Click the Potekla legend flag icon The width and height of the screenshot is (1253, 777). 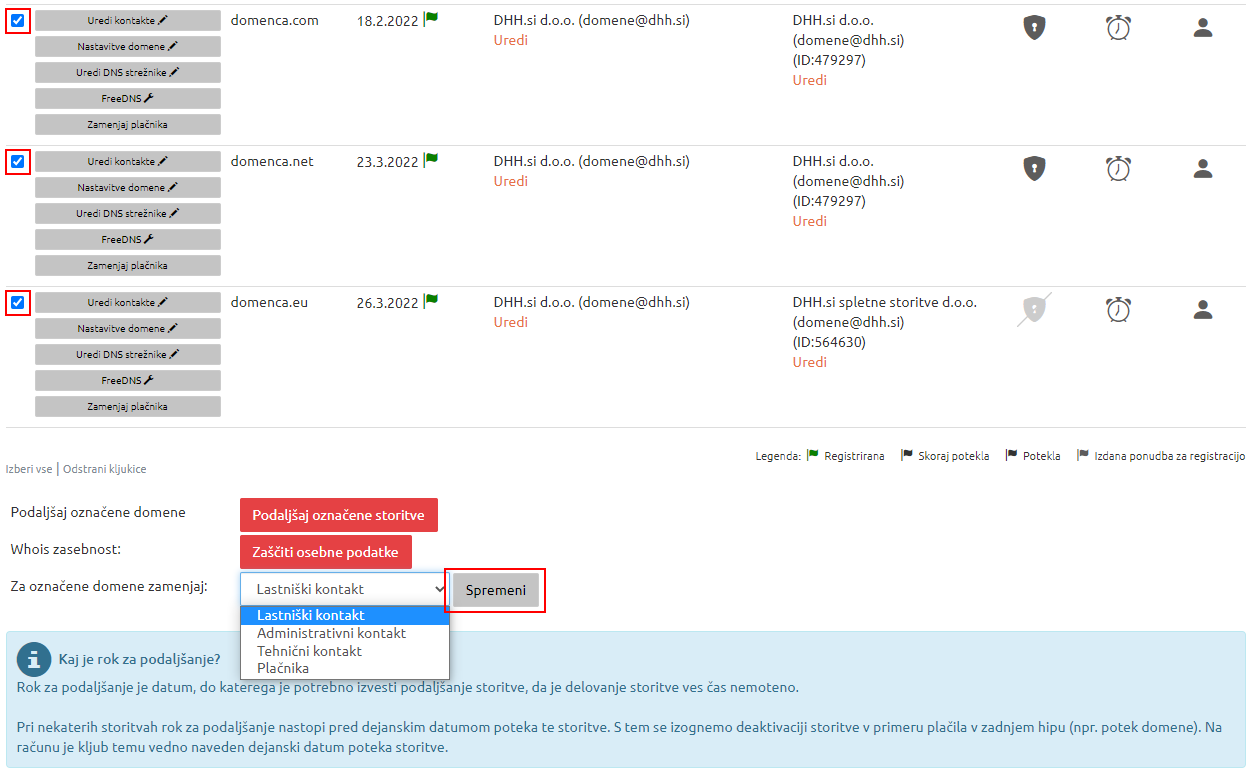(1011, 455)
